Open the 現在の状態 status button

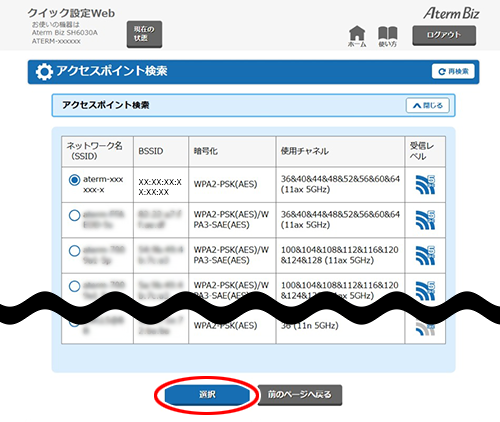pyautogui.click(x=144, y=34)
